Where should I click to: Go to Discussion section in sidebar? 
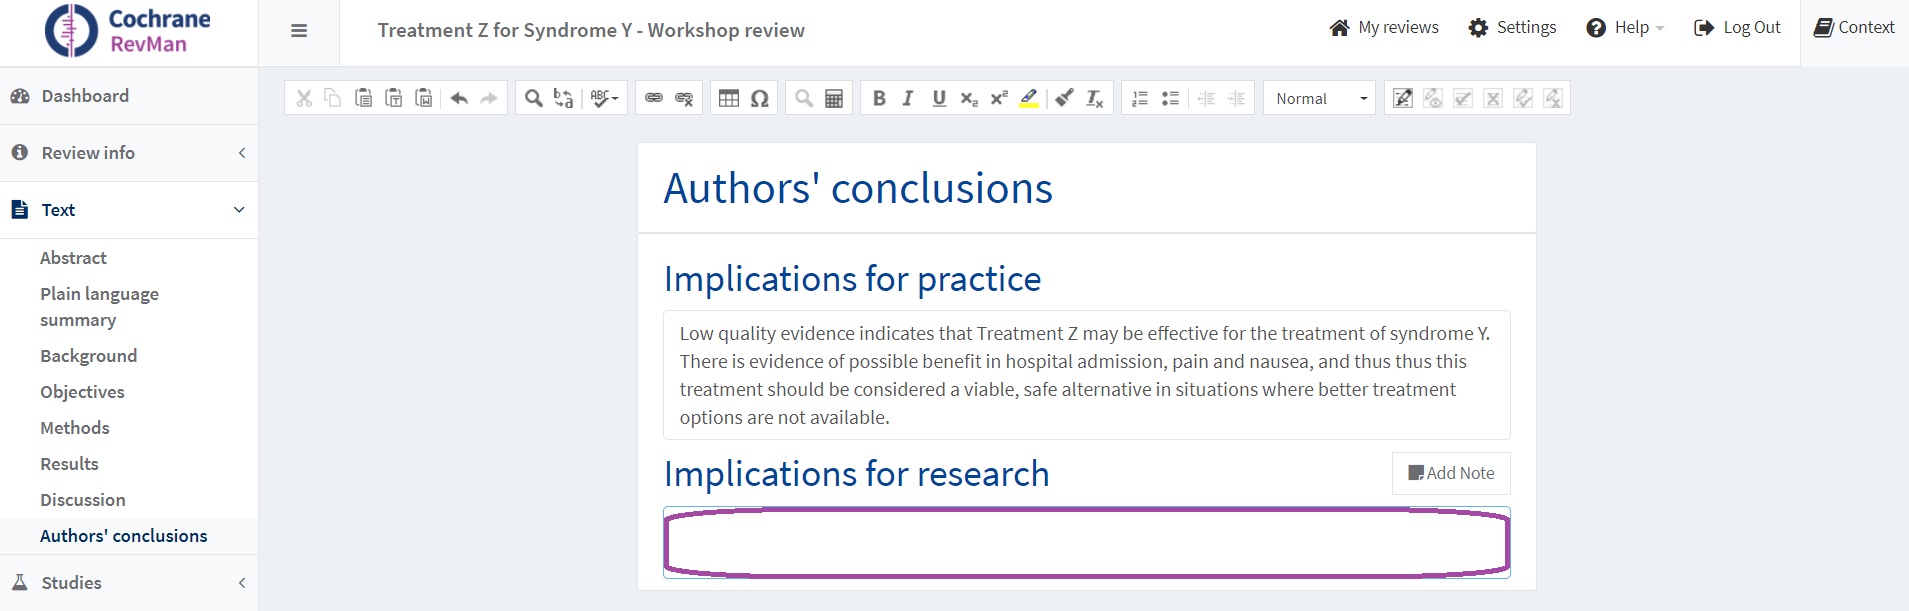tap(83, 500)
